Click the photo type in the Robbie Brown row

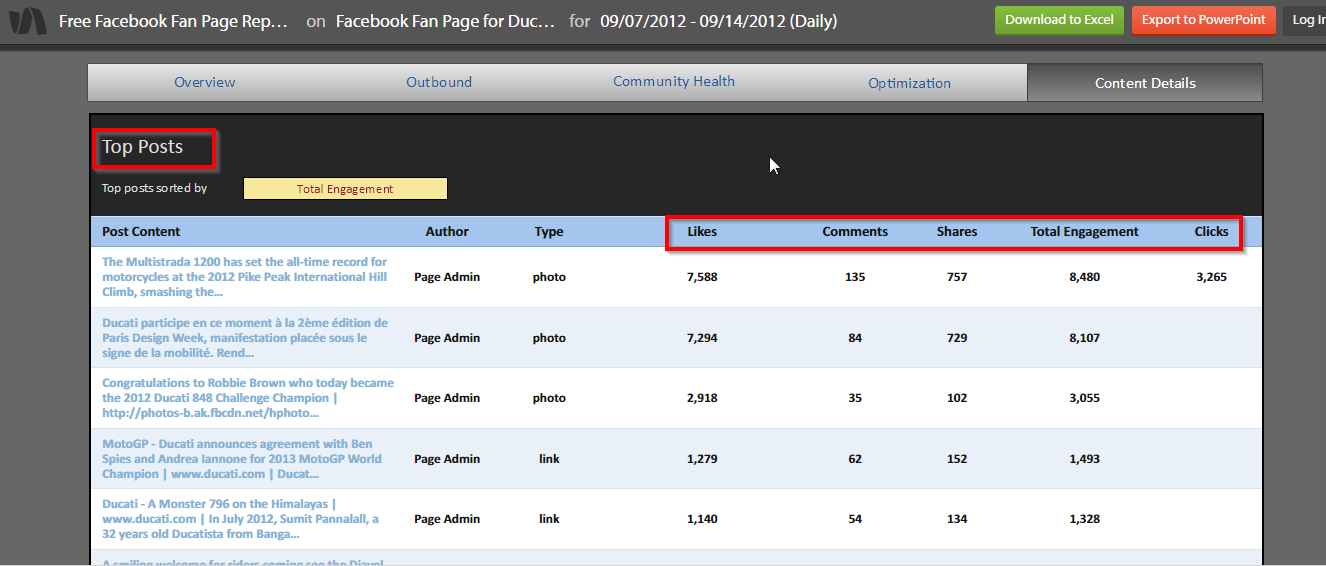(549, 398)
